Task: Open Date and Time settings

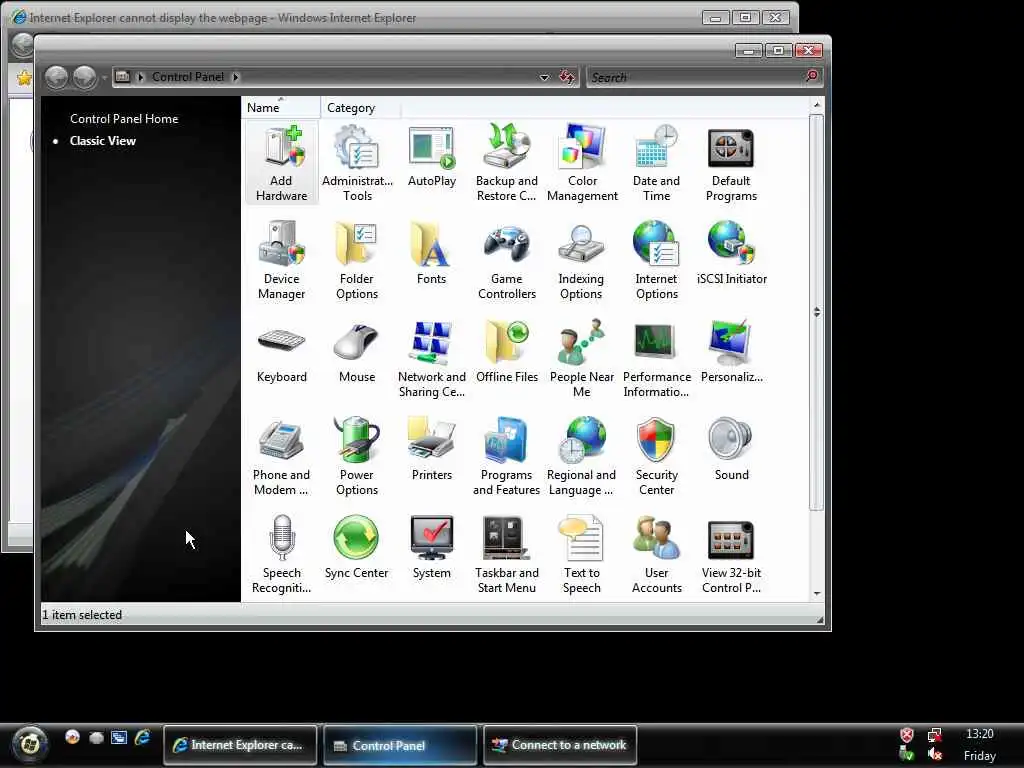Action: tap(656, 163)
